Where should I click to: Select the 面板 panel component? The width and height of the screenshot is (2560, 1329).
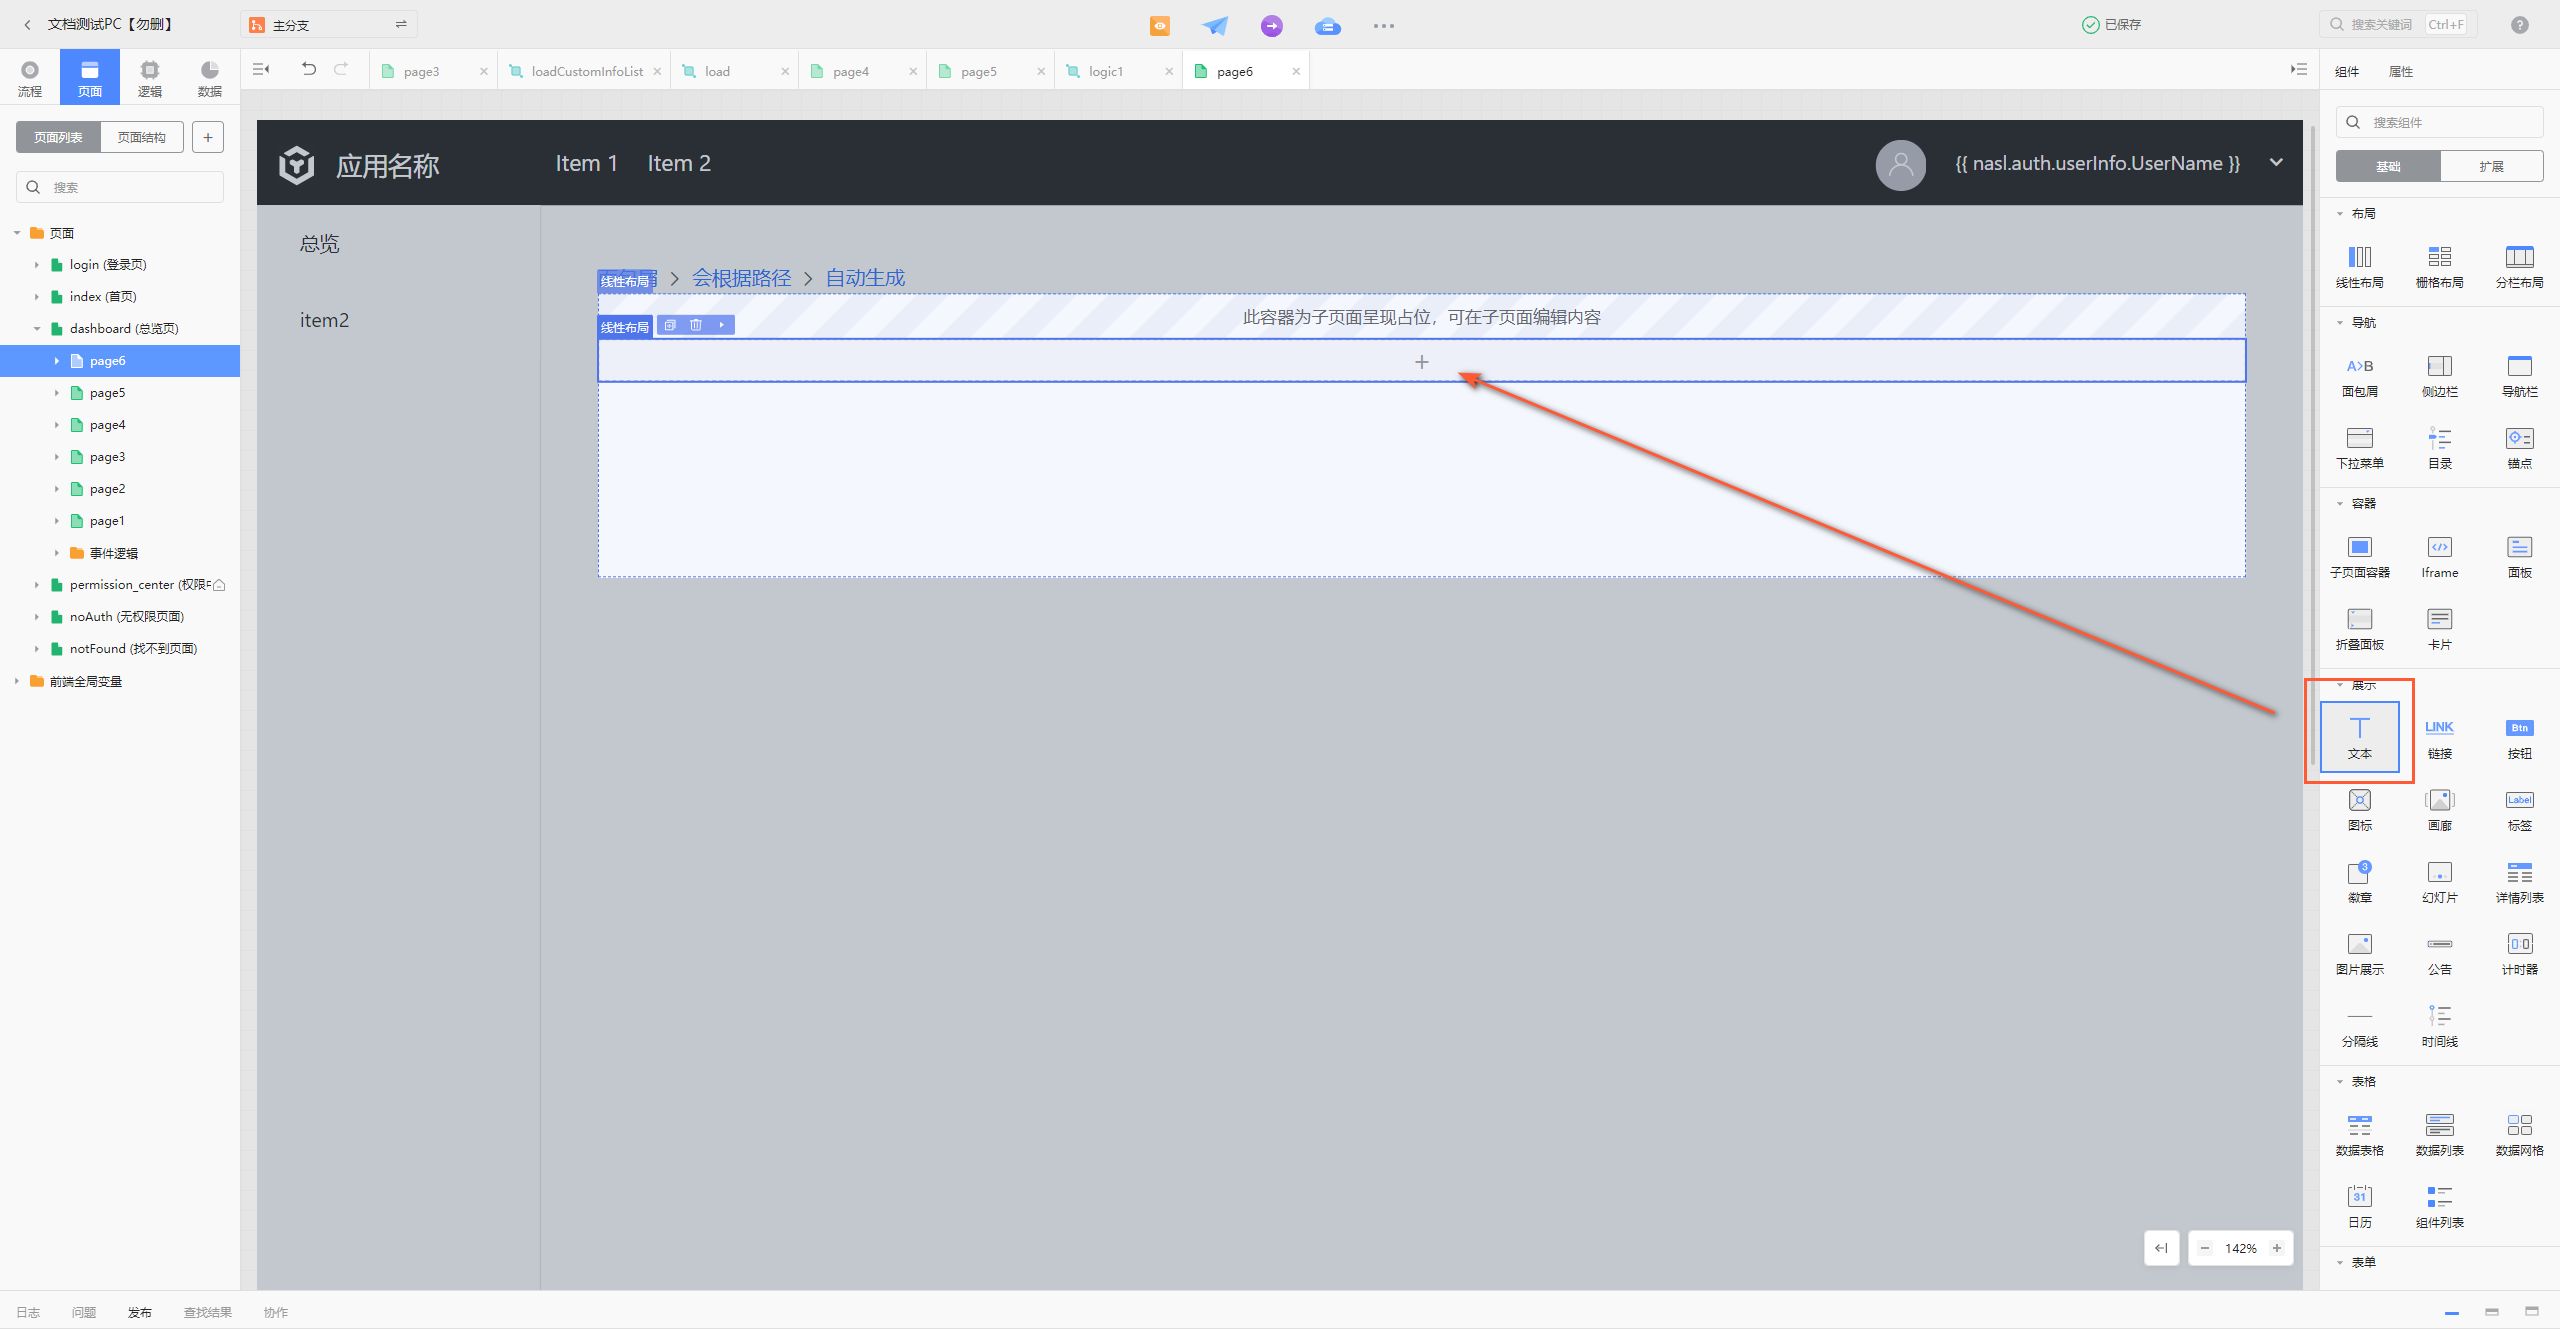pyautogui.click(x=2519, y=556)
